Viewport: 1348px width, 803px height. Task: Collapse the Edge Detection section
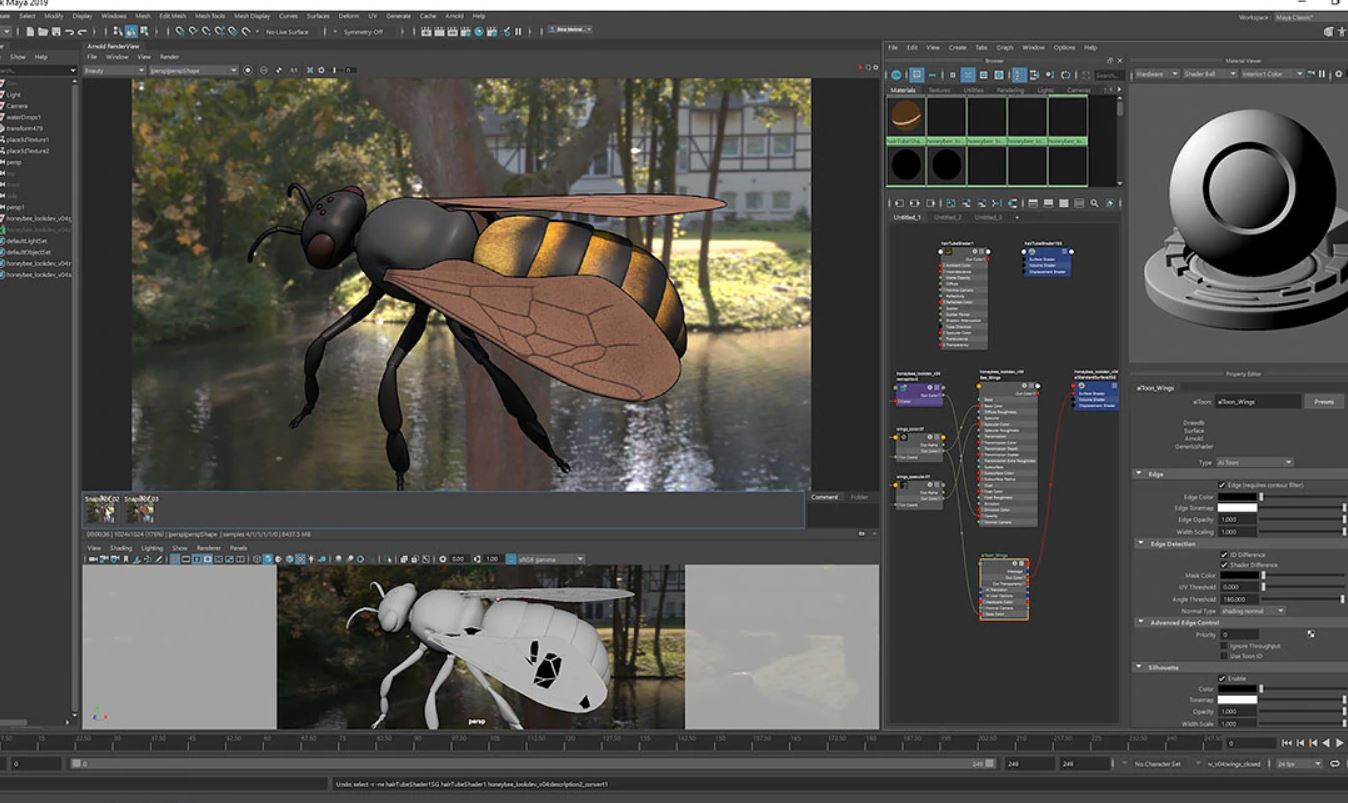pyautogui.click(x=1140, y=543)
